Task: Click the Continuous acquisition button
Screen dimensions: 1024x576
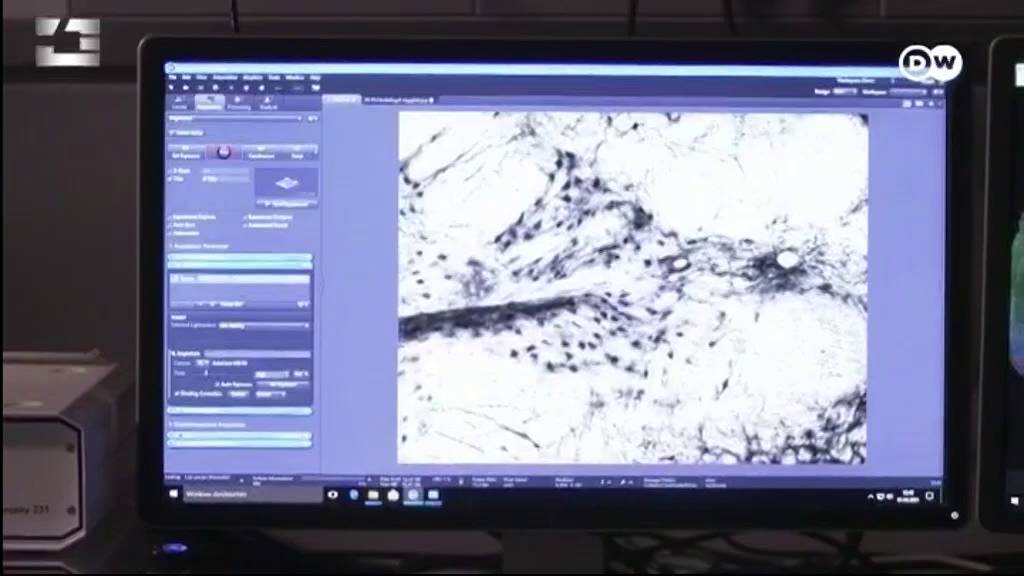Action: (261, 152)
